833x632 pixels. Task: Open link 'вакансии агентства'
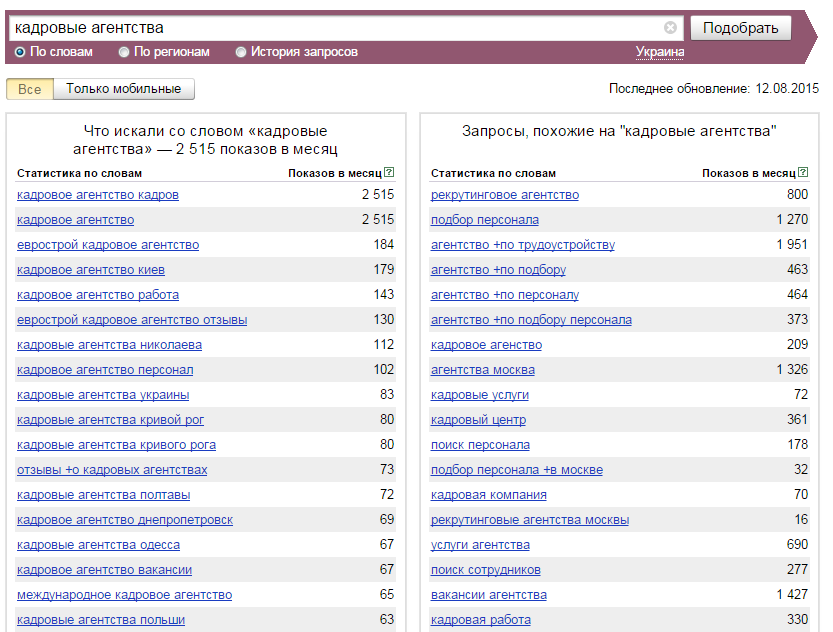pyautogui.click(x=489, y=594)
